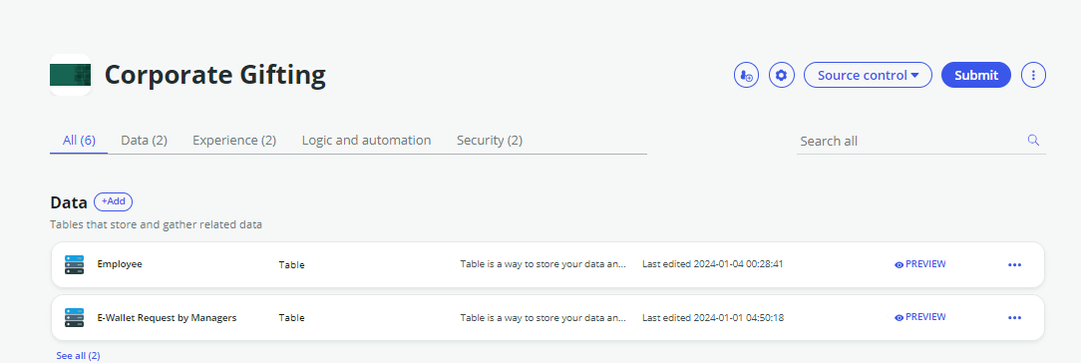Click the Employee table icon
The image size is (1081, 363).
74,265
